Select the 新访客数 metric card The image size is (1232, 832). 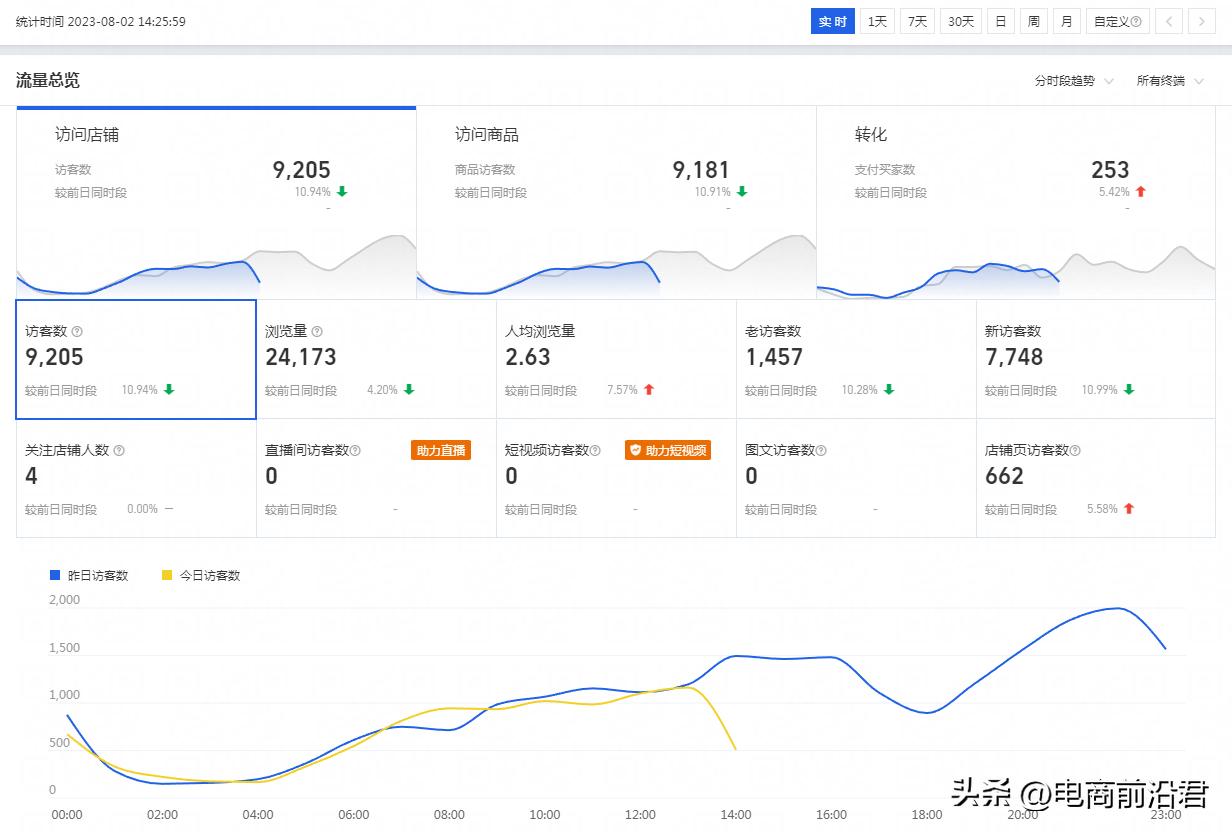pyautogui.click(x=1095, y=359)
